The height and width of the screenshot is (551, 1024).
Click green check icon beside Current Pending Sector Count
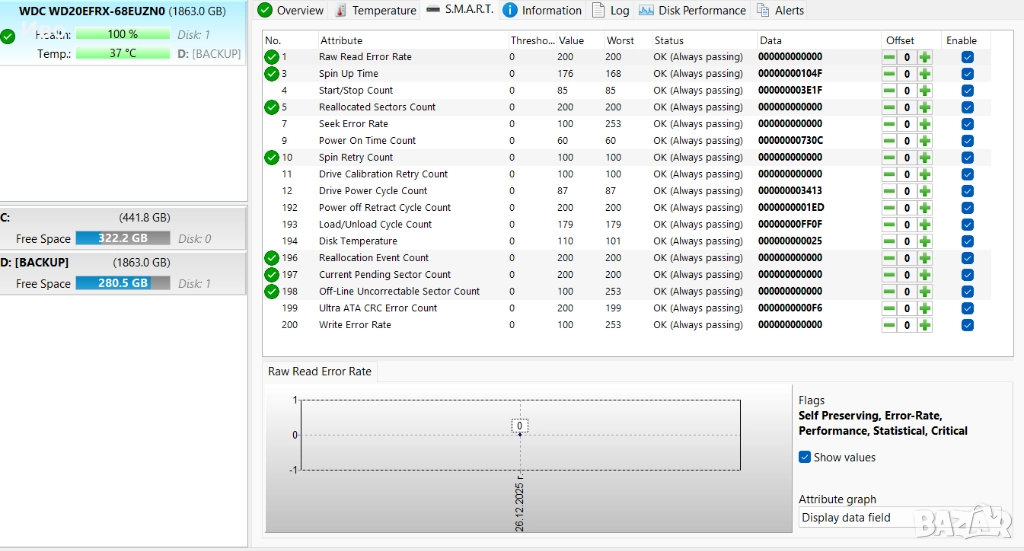tap(271, 275)
